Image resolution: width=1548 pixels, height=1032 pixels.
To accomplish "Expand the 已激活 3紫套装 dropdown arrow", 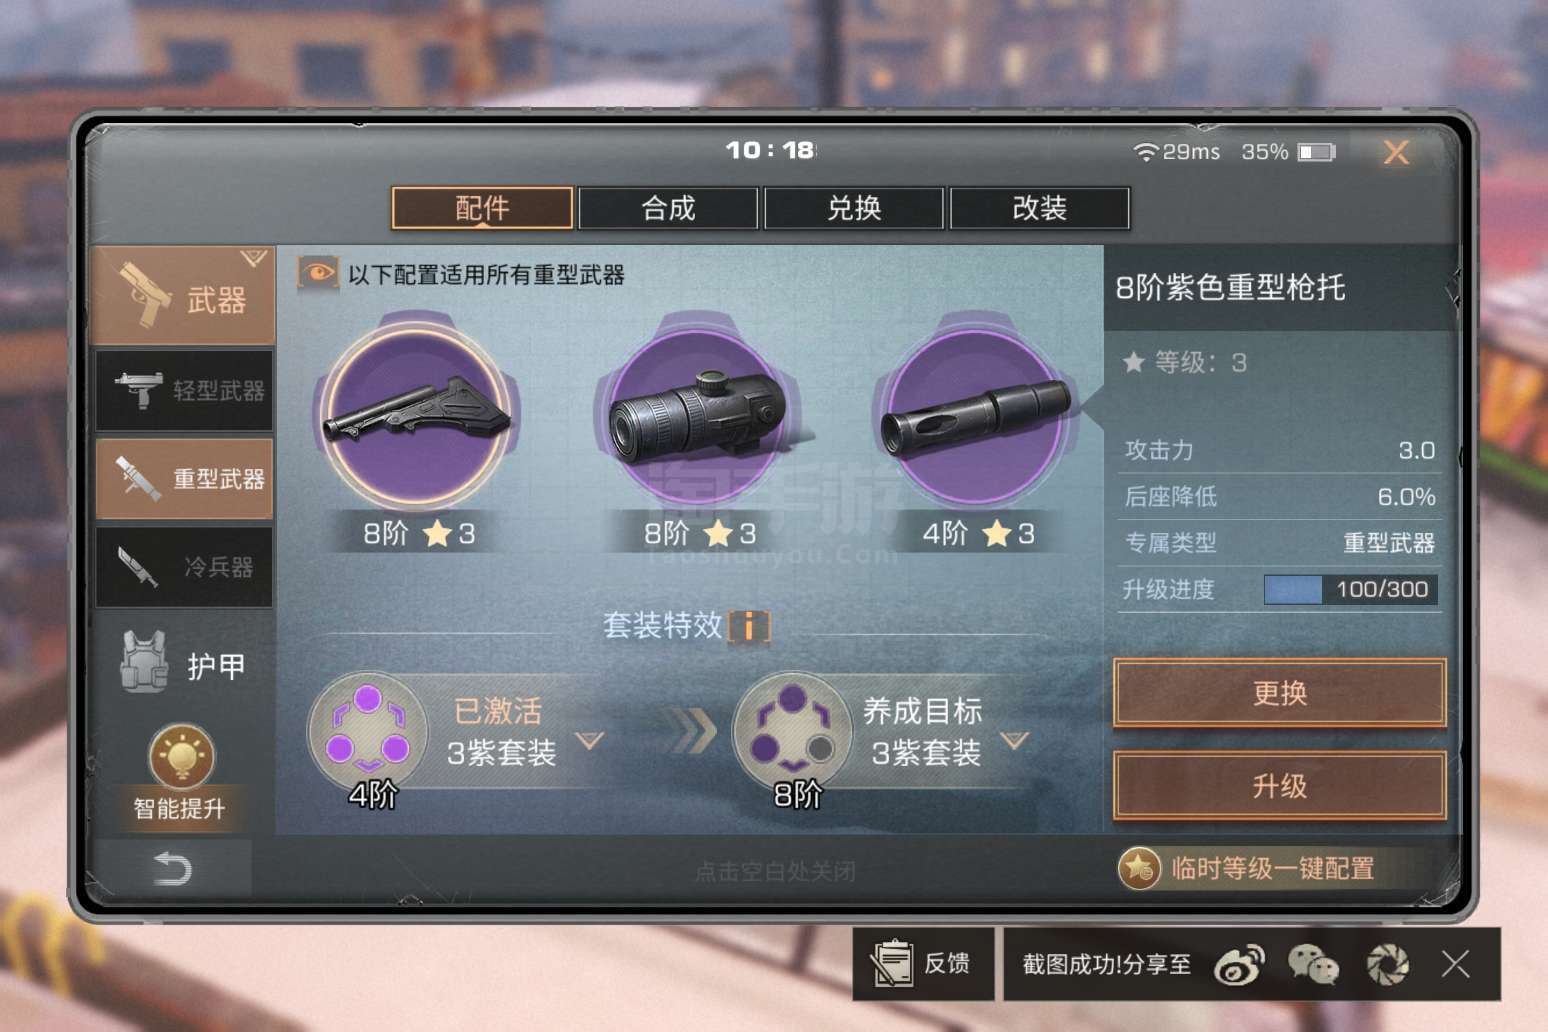I will pyautogui.click(x=590, y=741).
